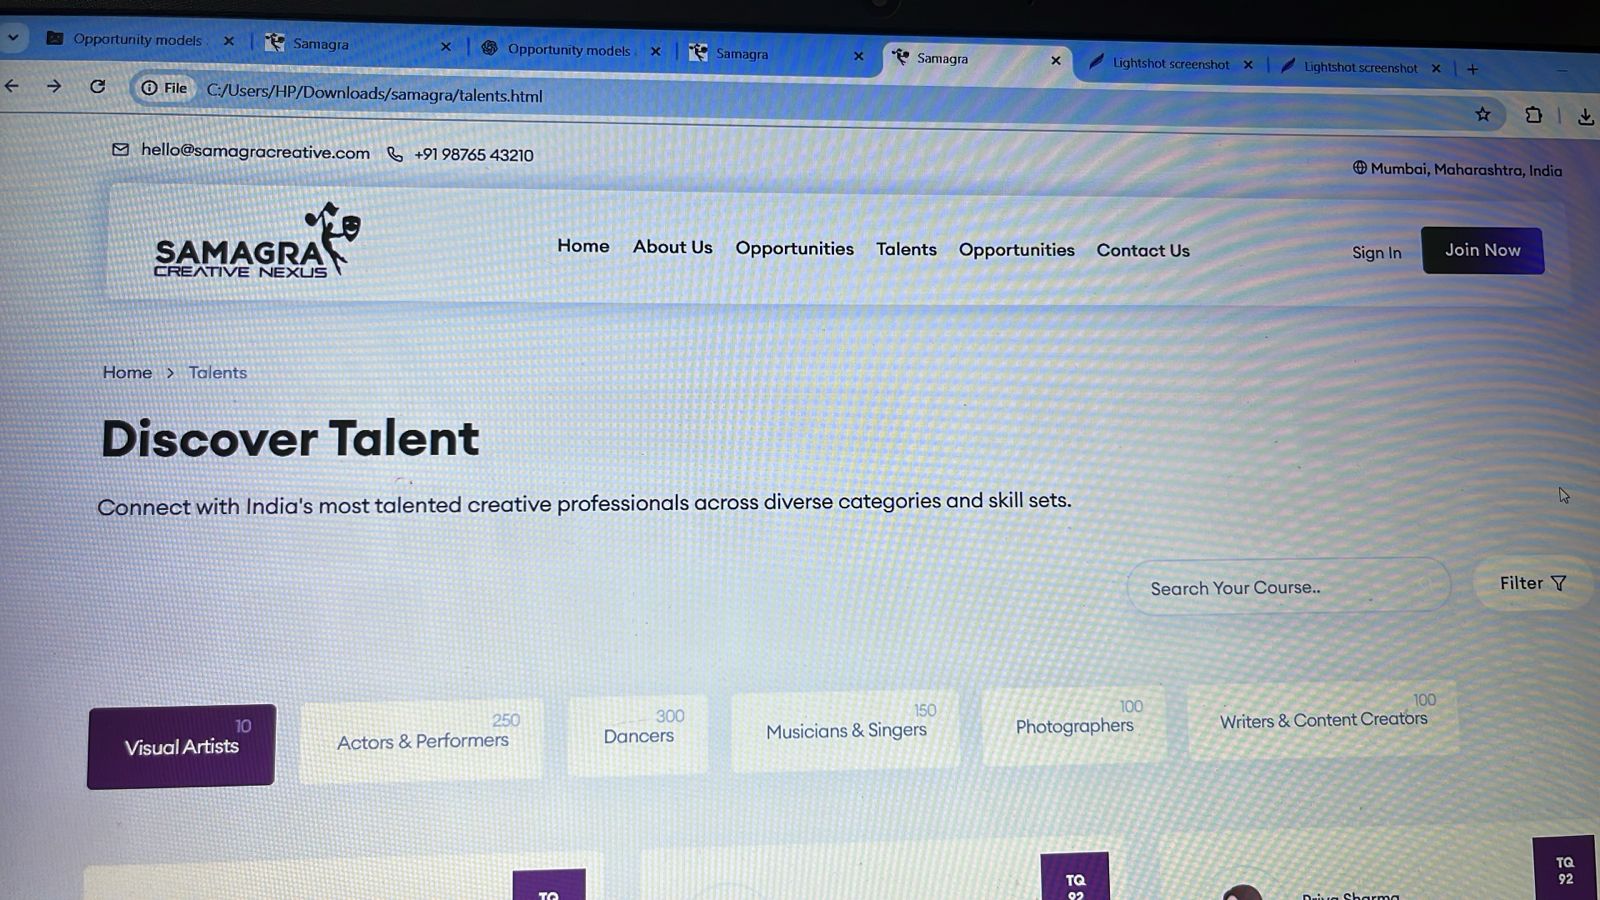Open the browser extensions puzzle icon
1600x900 pixels.
click(x=1533, y=115)
